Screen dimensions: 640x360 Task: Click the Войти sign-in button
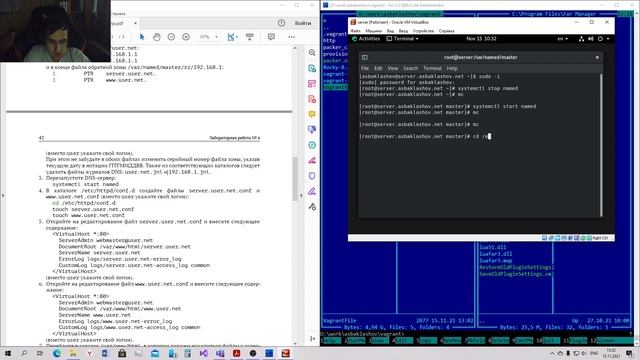tap(303, 23)
